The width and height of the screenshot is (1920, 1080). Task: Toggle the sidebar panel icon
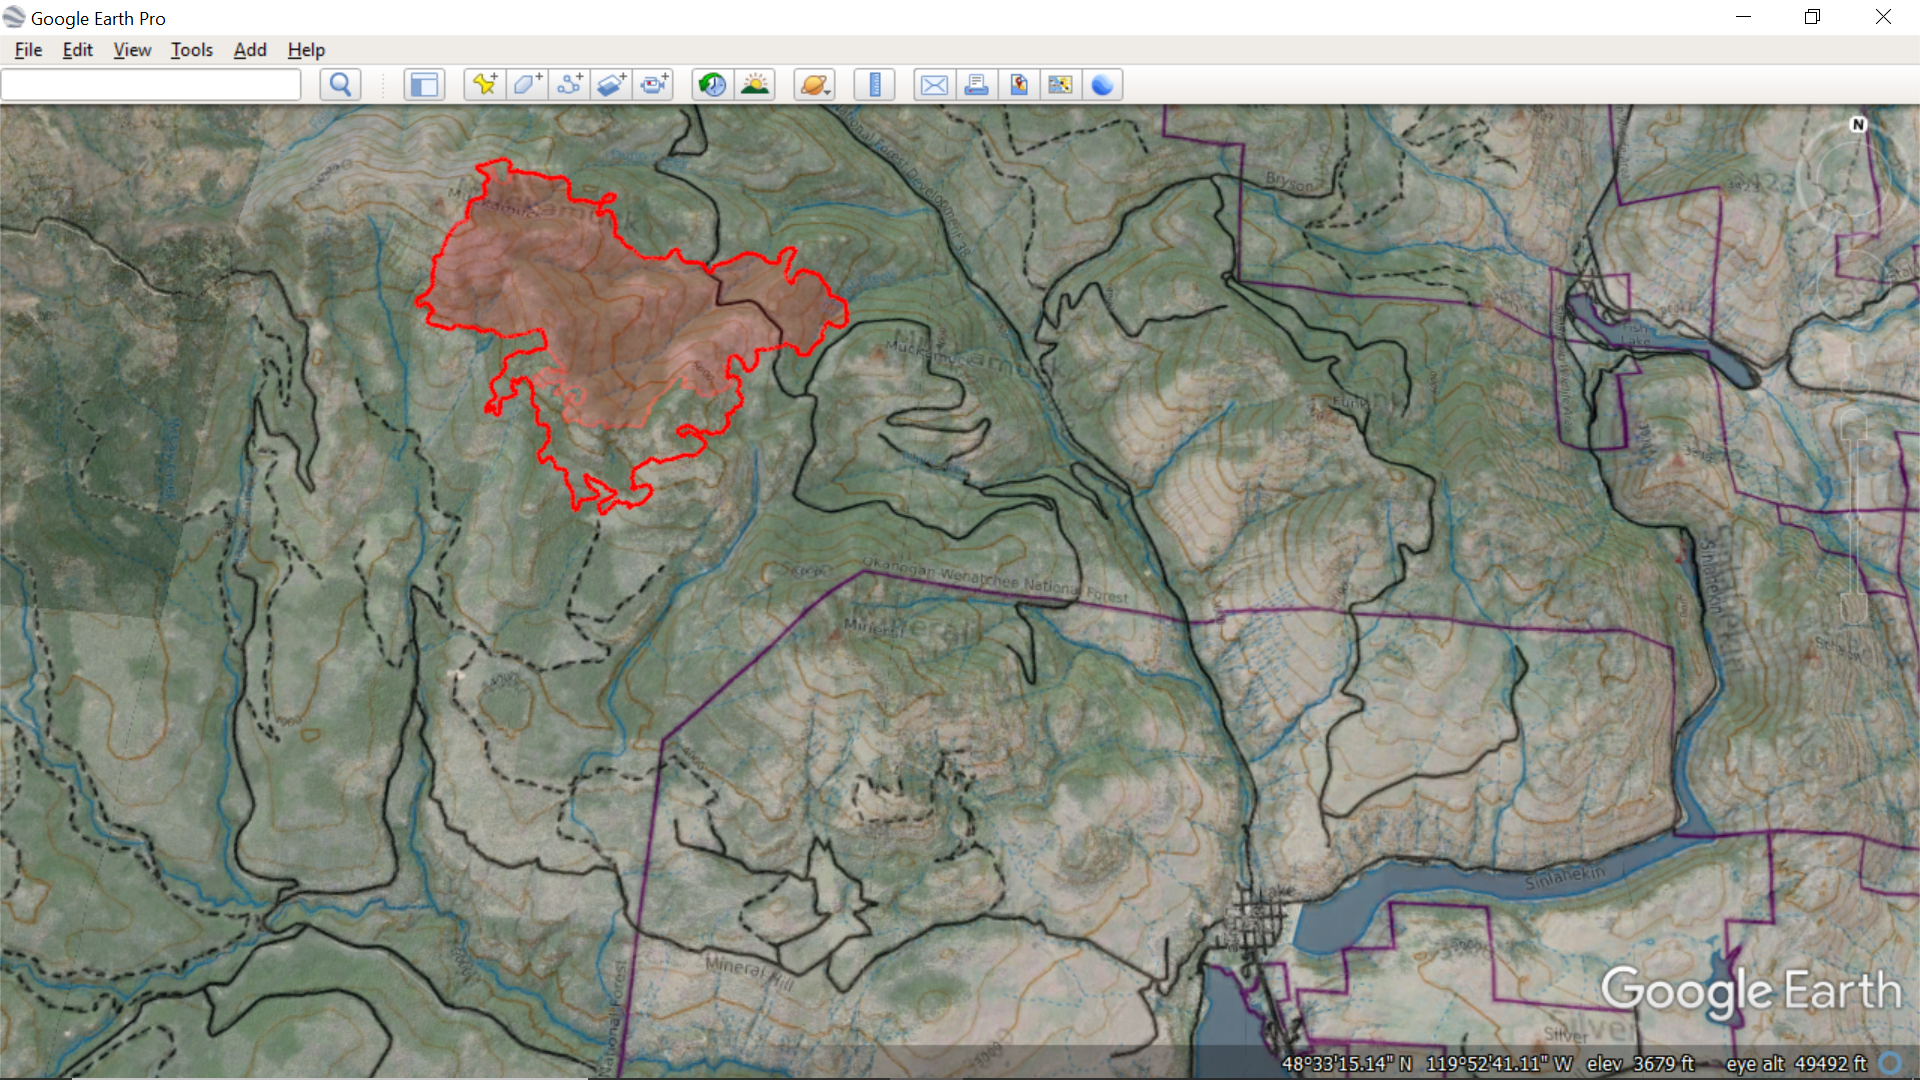424,85
